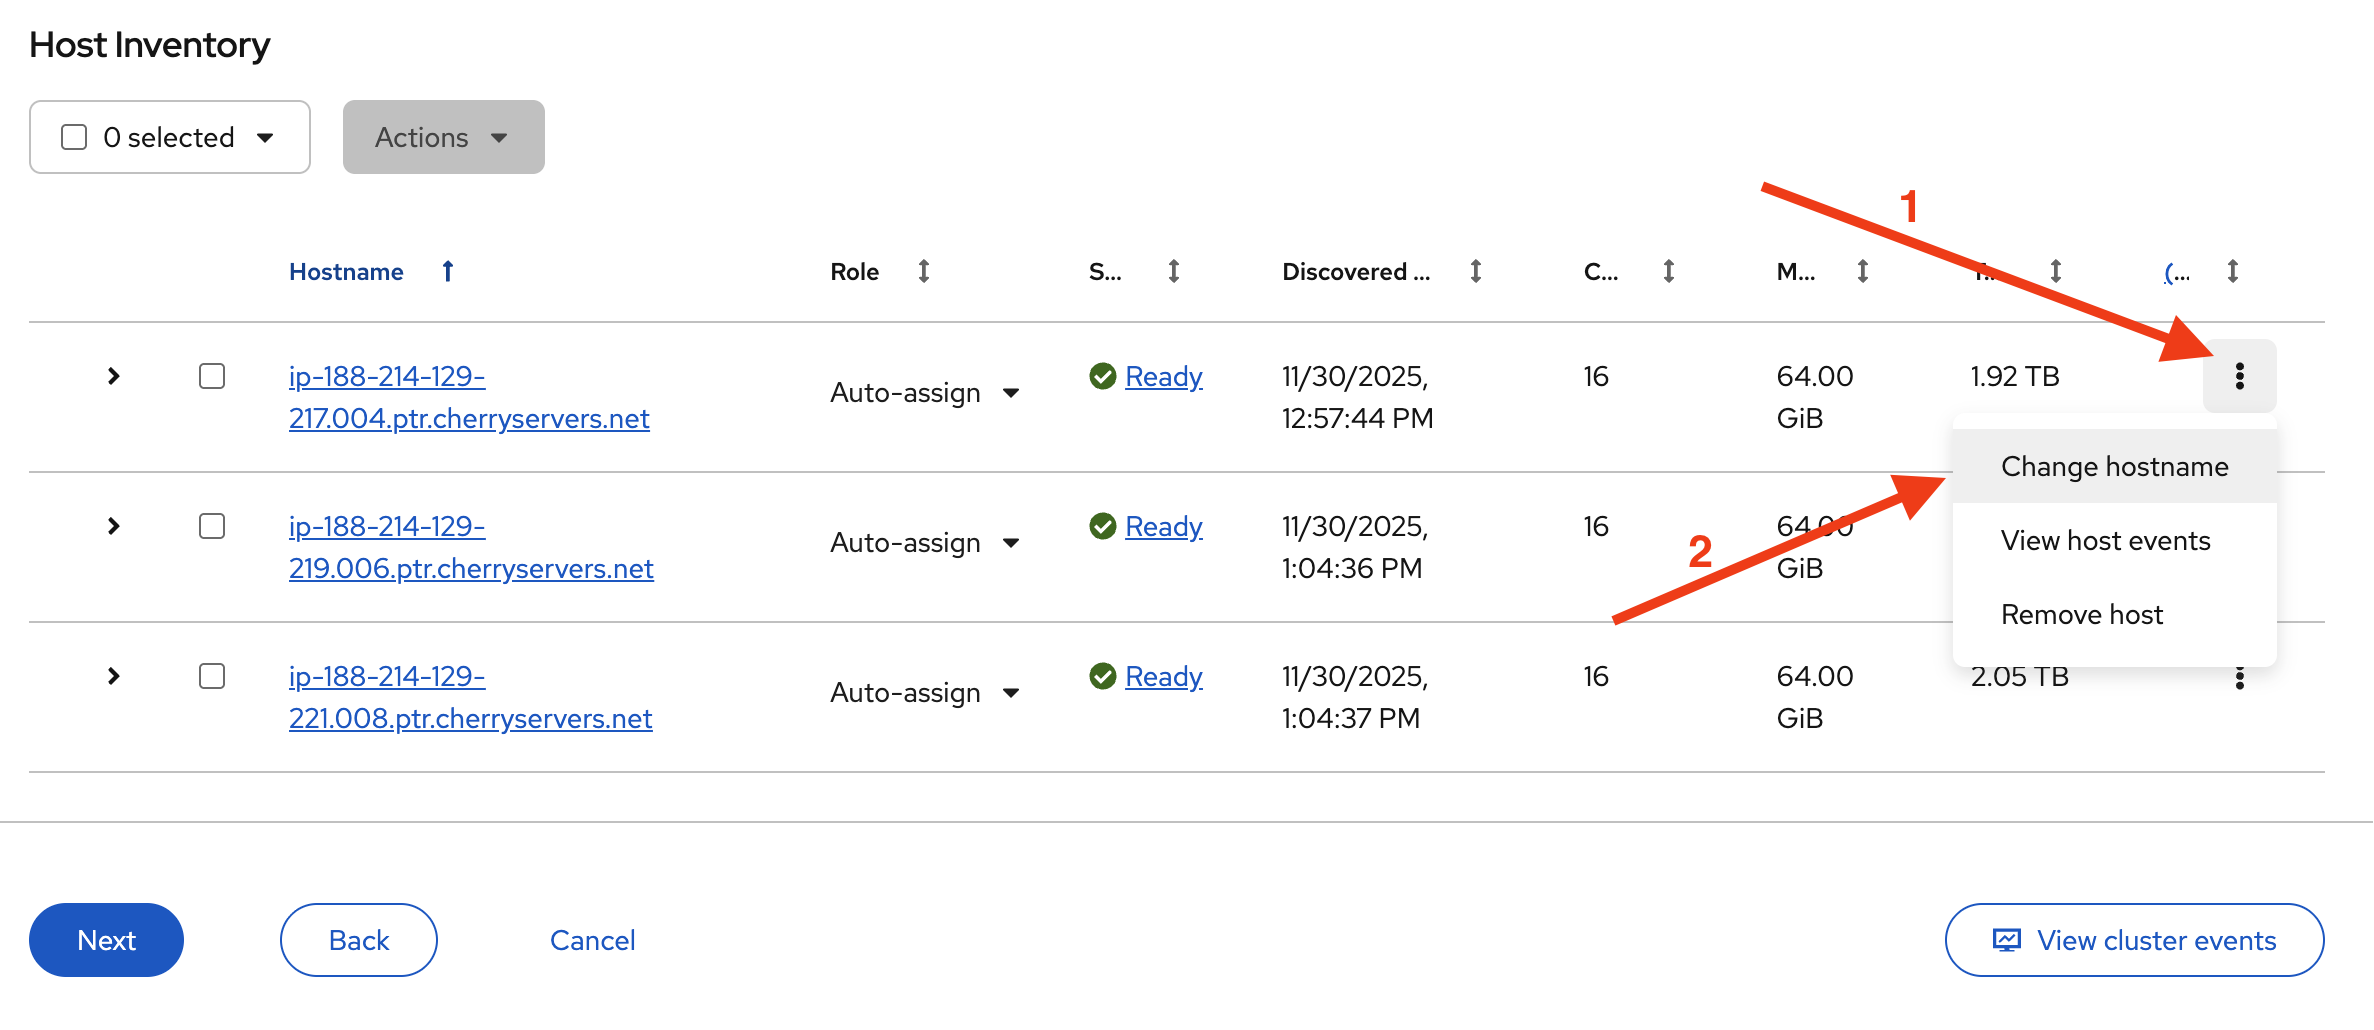Toggle the select-all hosts checkbox

[x=74, y=137]
